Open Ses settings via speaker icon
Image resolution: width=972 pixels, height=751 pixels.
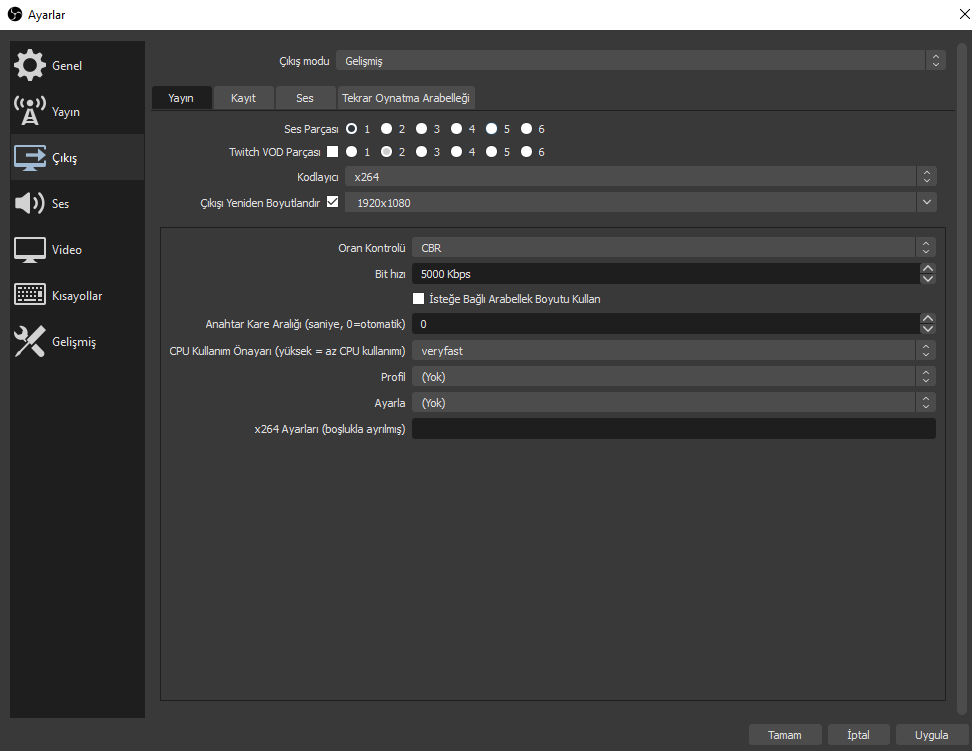click(30, 203)
